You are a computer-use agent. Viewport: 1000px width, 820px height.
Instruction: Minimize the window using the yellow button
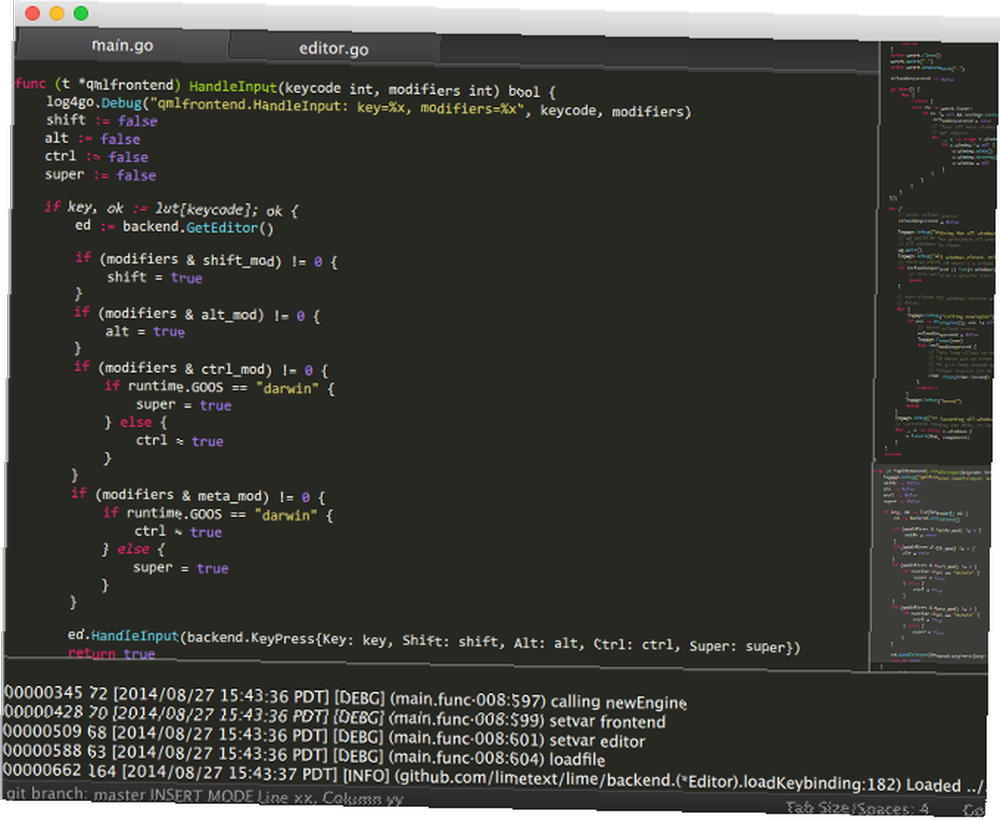[57, 13]
